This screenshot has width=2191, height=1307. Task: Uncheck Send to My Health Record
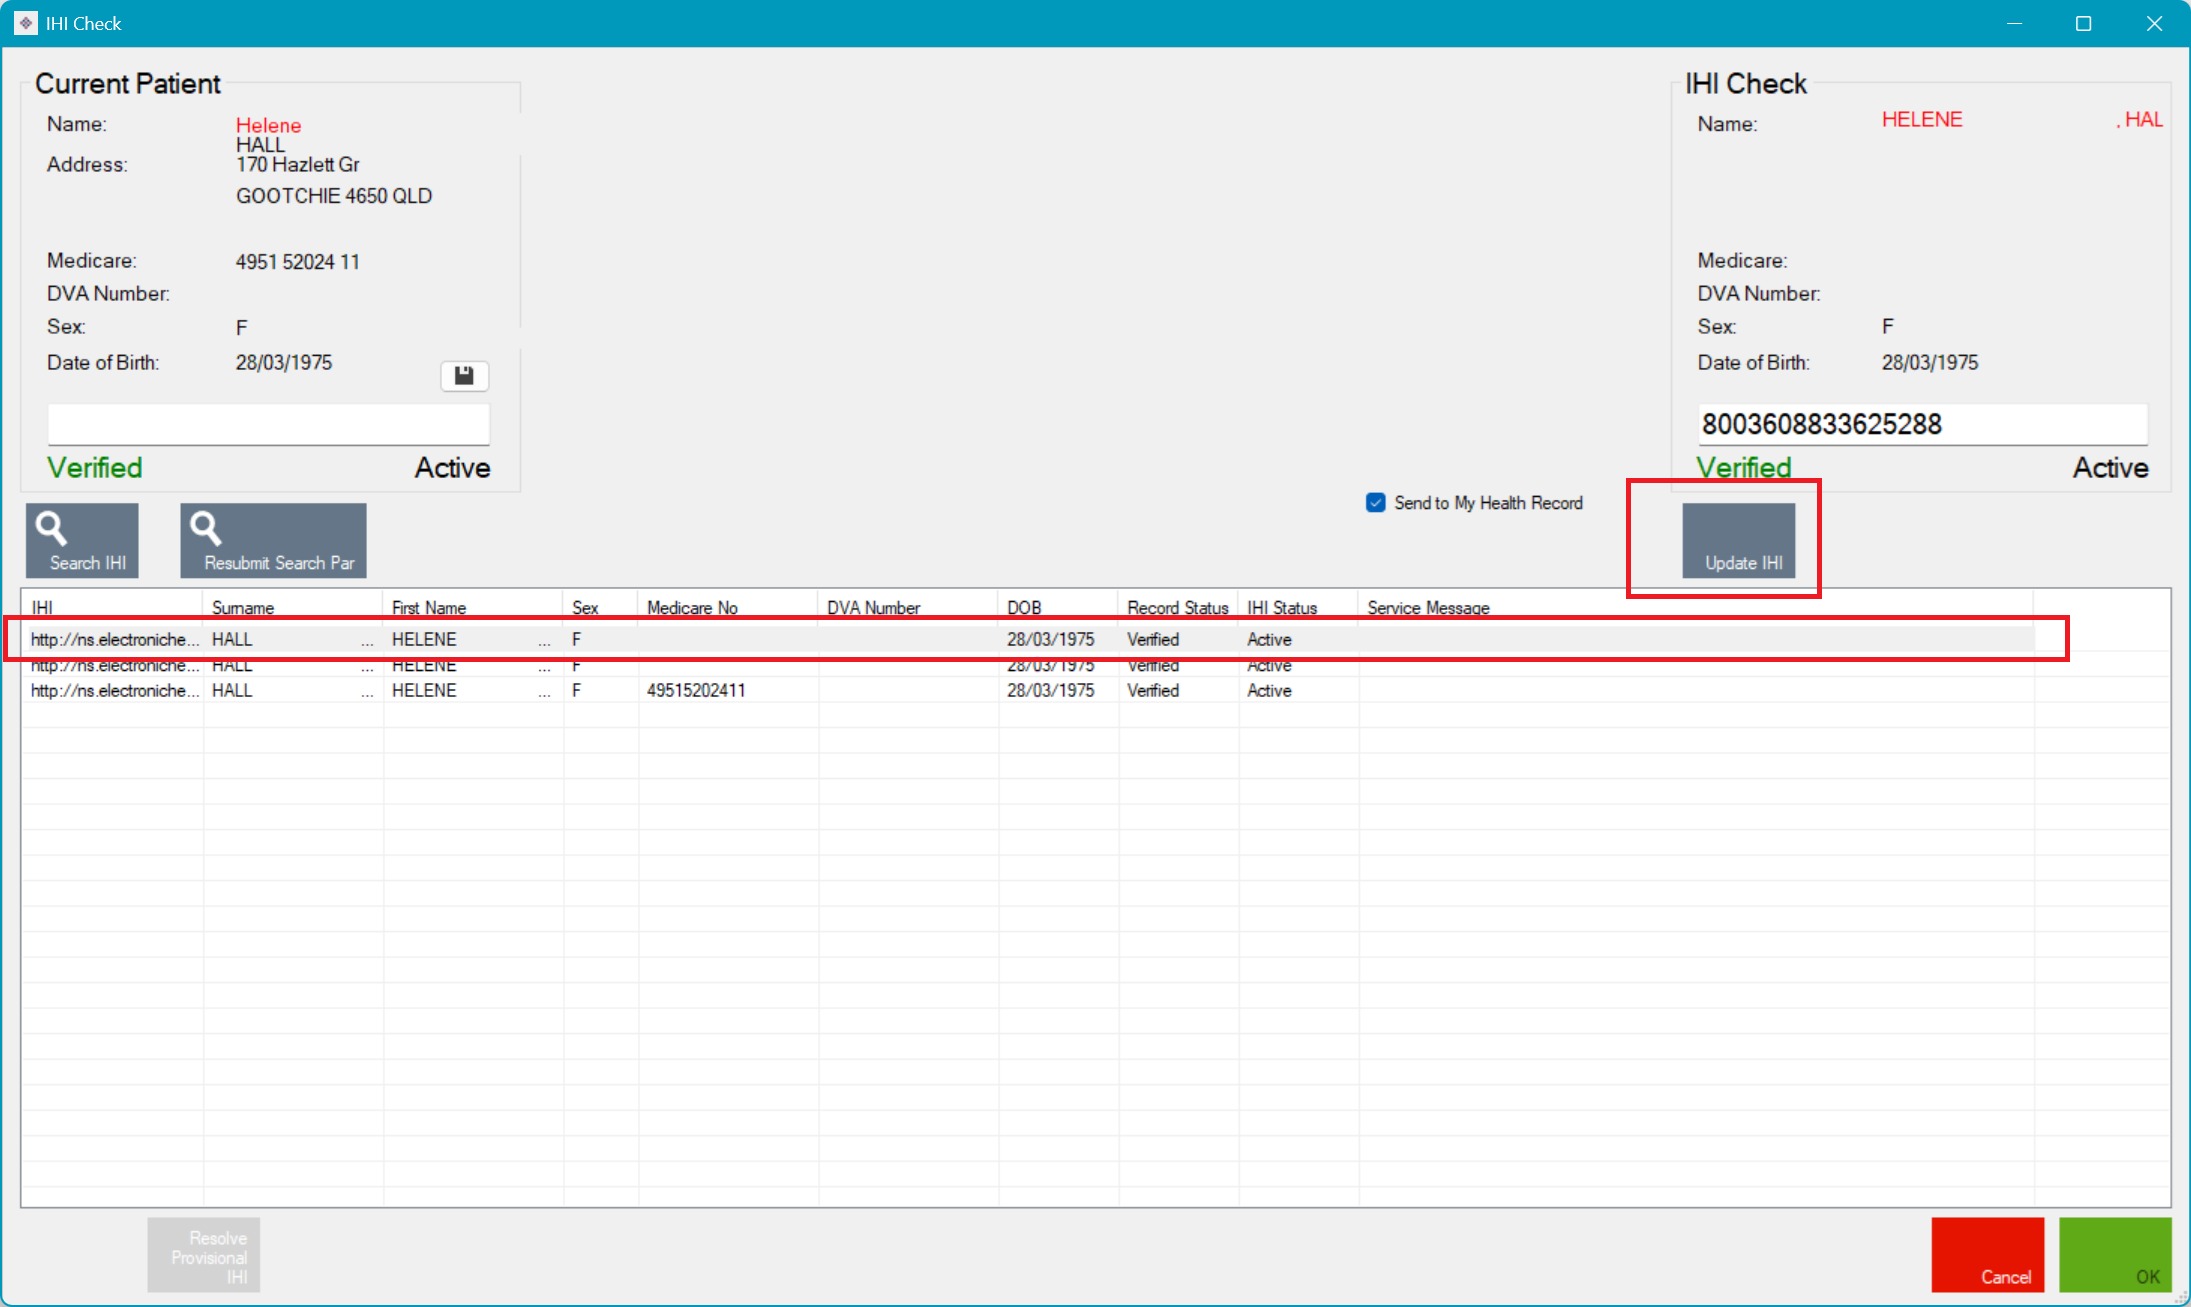tap(1376, 503)
